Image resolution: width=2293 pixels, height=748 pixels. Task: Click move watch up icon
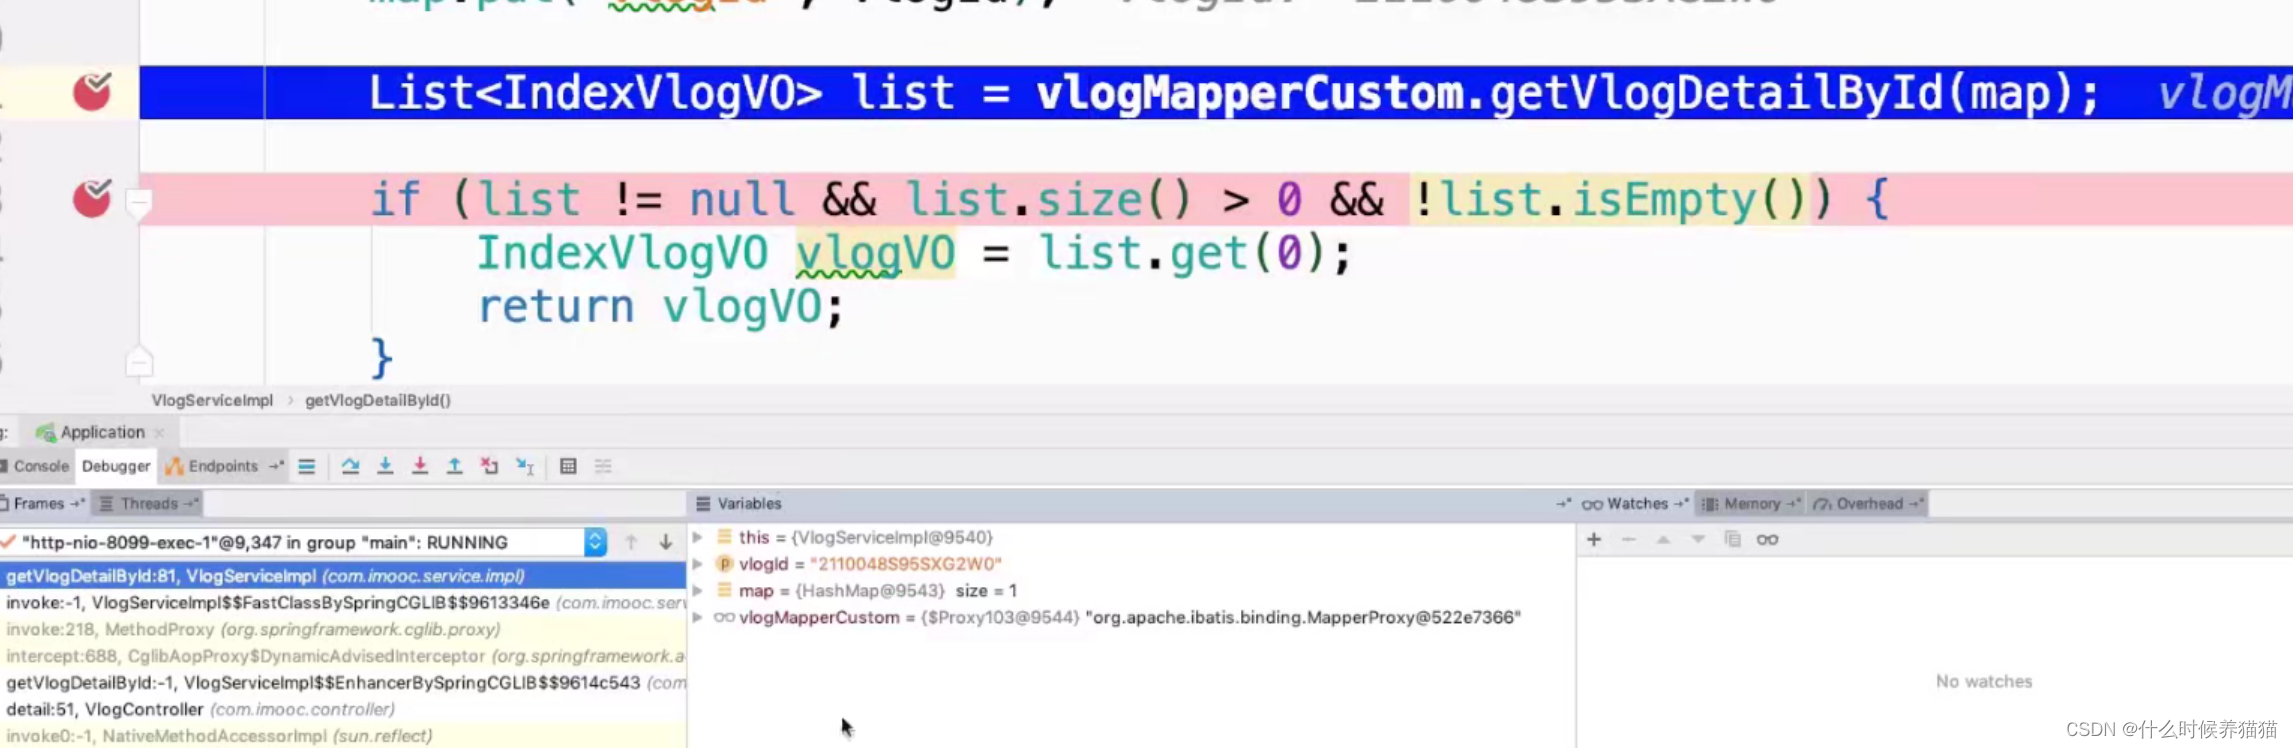tap(1663, 539)
